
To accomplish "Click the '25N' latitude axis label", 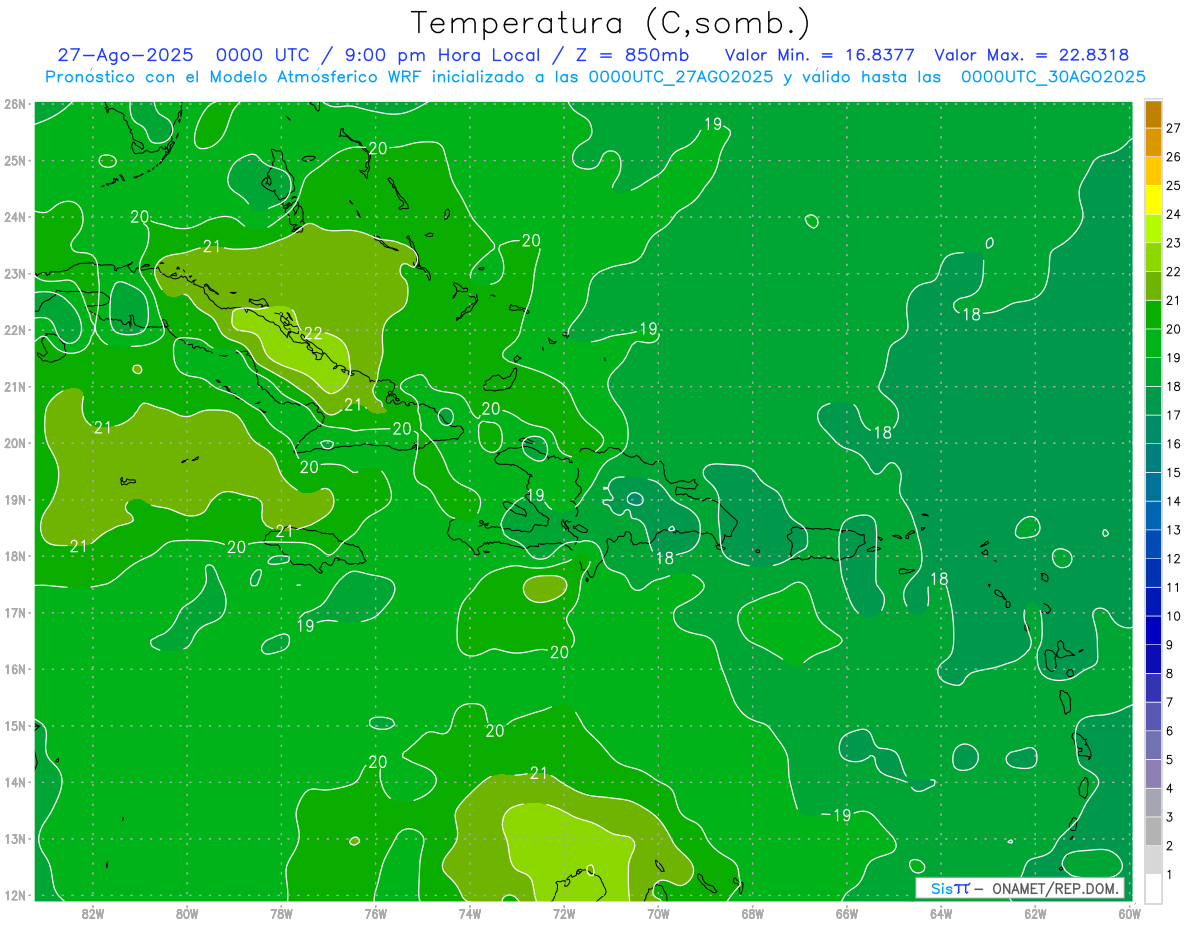I will 14,160.
